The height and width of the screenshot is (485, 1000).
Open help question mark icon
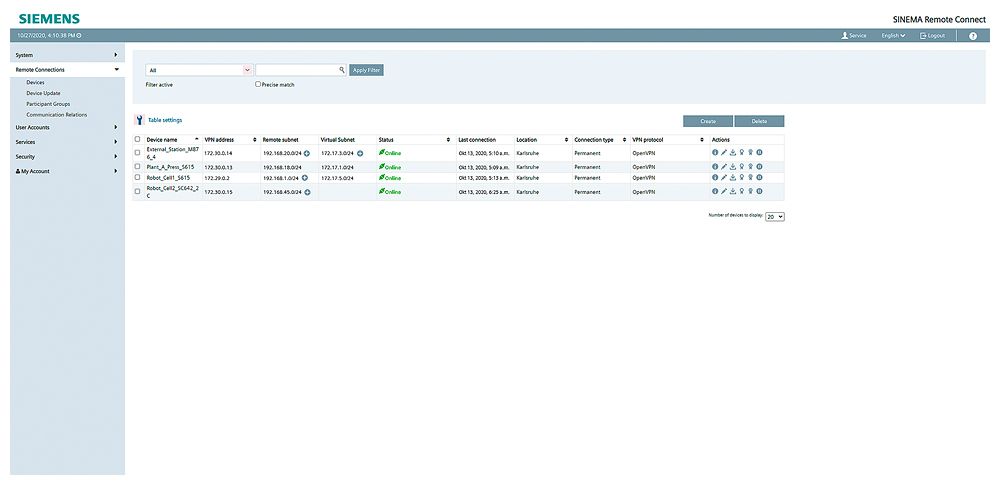click(x=973, y=36)
